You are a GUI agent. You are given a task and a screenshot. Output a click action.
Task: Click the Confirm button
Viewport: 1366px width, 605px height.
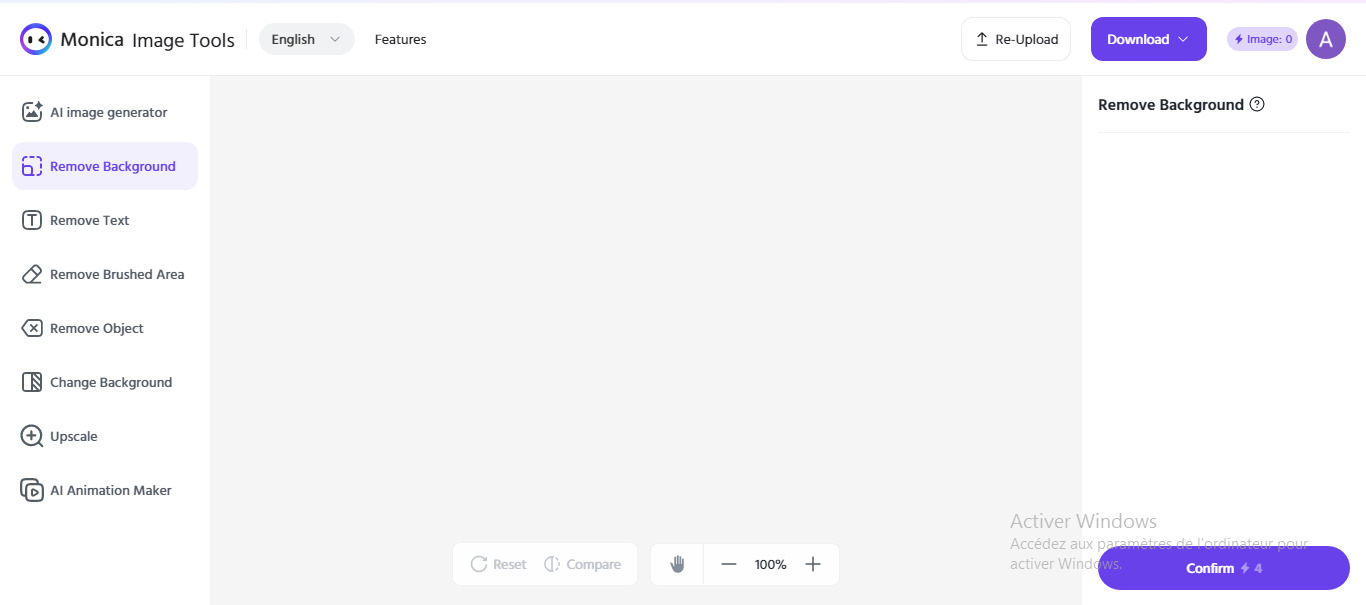pos(1224,568)
